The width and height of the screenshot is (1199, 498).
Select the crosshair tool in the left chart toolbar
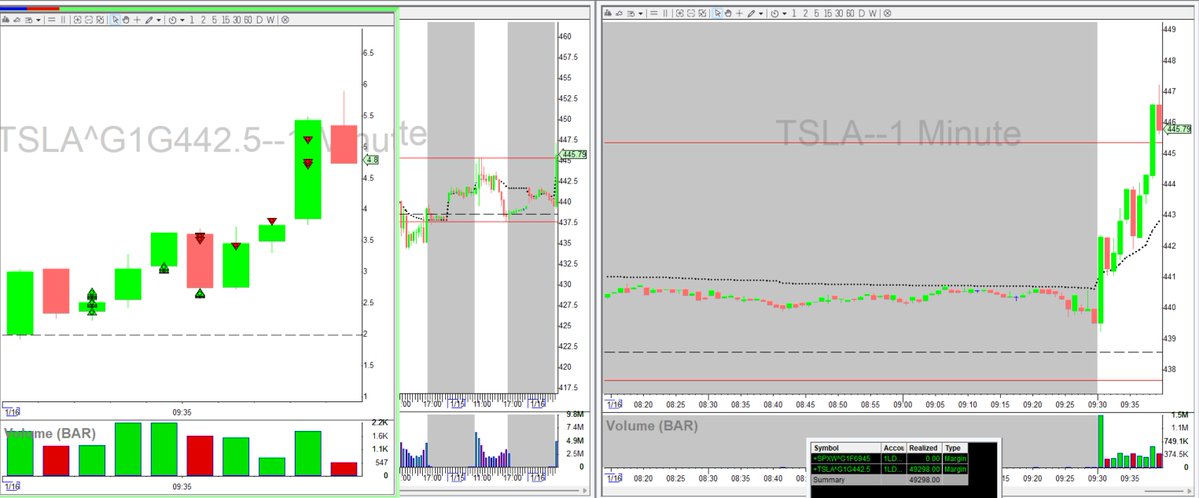click(137, 20)
